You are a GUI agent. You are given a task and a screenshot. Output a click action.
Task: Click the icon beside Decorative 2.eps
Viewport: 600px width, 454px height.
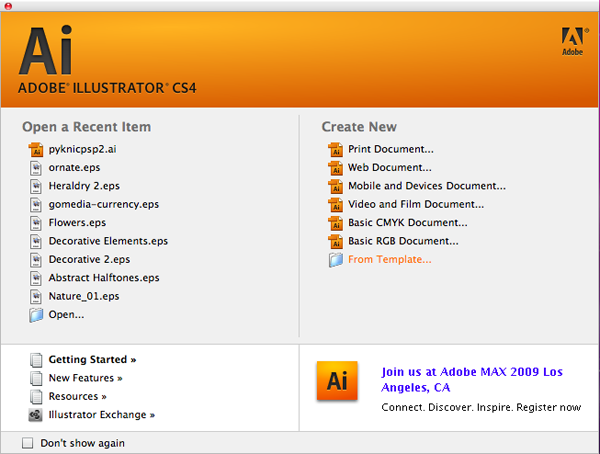pos(36,260)
